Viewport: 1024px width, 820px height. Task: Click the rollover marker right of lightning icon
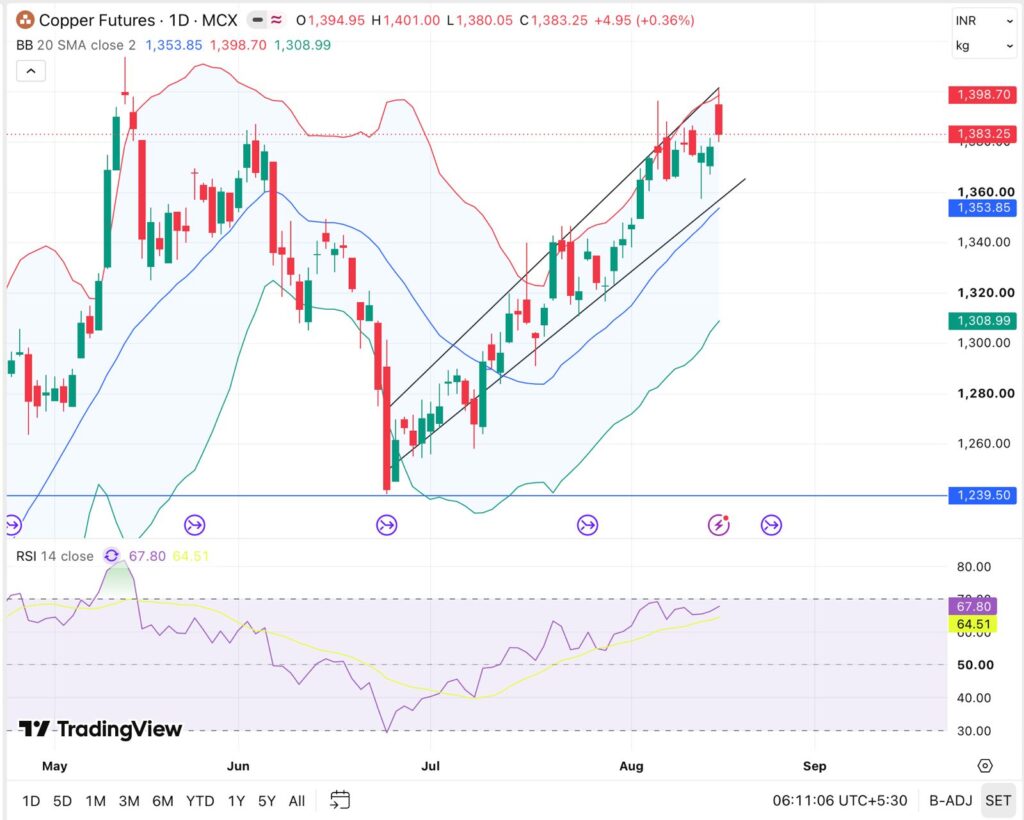[771, 524]
